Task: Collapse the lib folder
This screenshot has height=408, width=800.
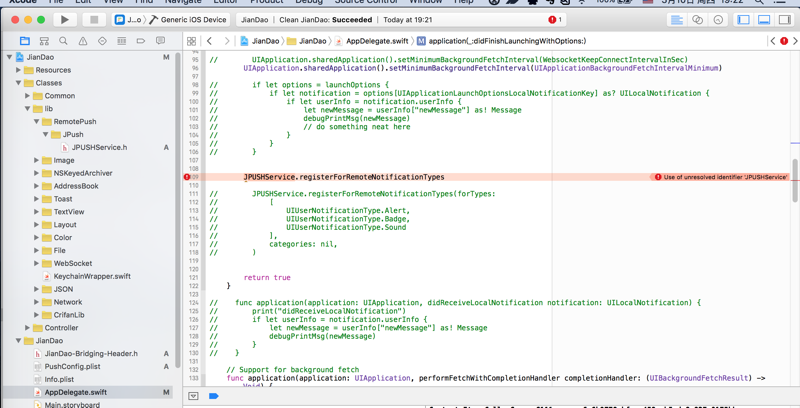Action: (28, 109)
